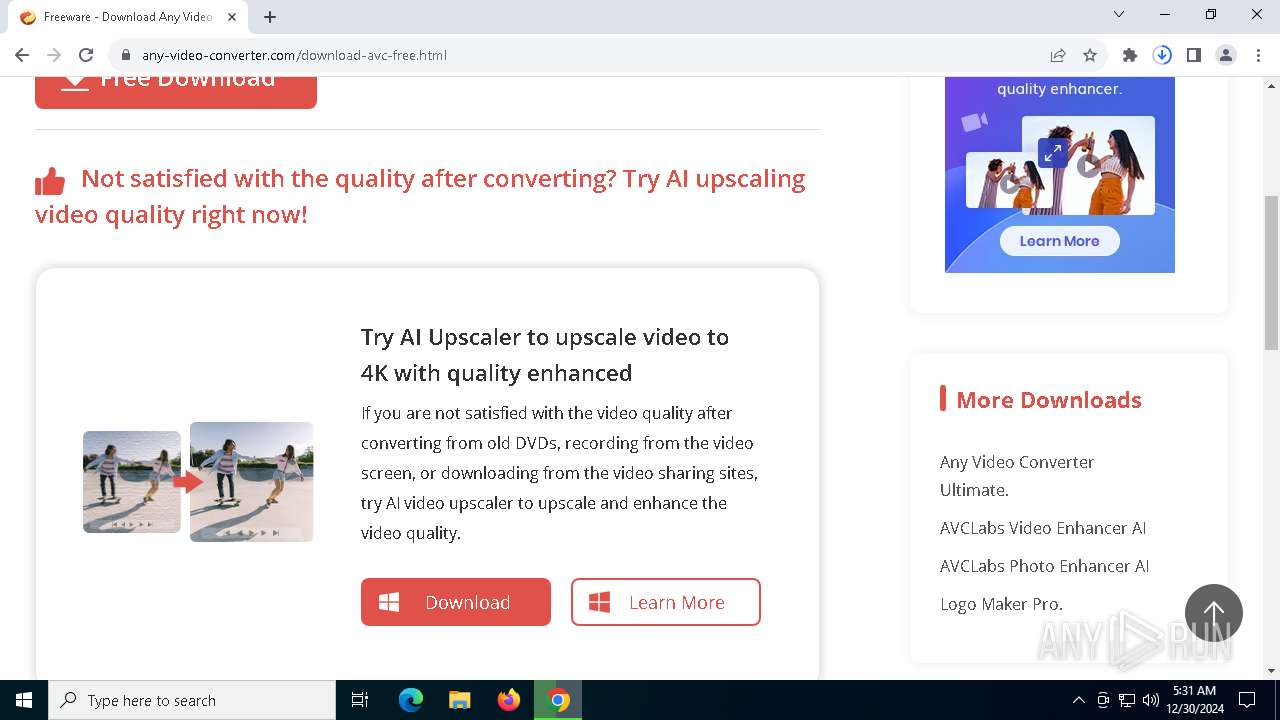Reload the current page

86,55
